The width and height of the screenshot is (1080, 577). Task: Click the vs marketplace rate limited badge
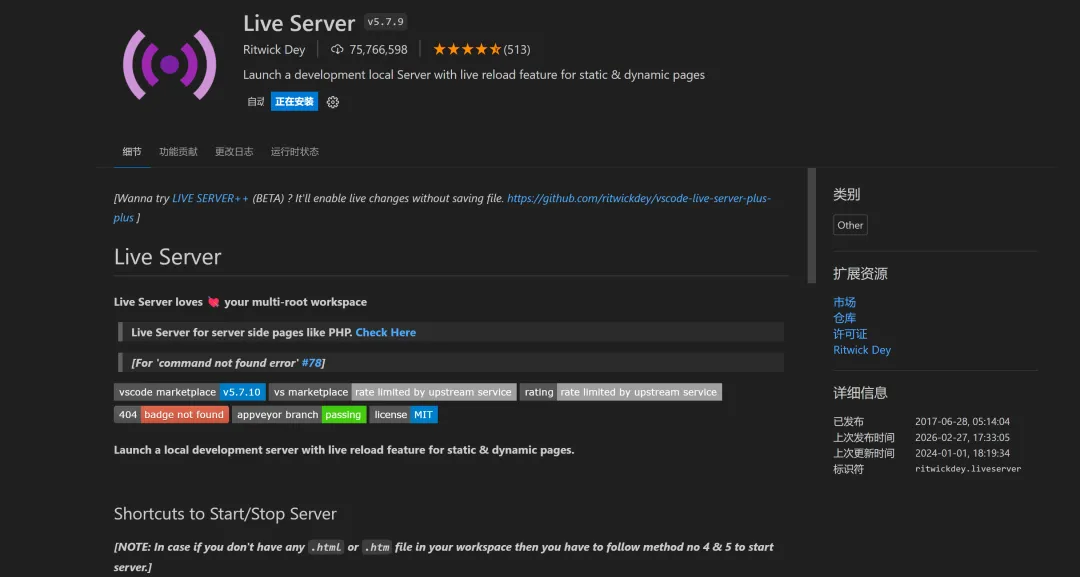point(393,392)
